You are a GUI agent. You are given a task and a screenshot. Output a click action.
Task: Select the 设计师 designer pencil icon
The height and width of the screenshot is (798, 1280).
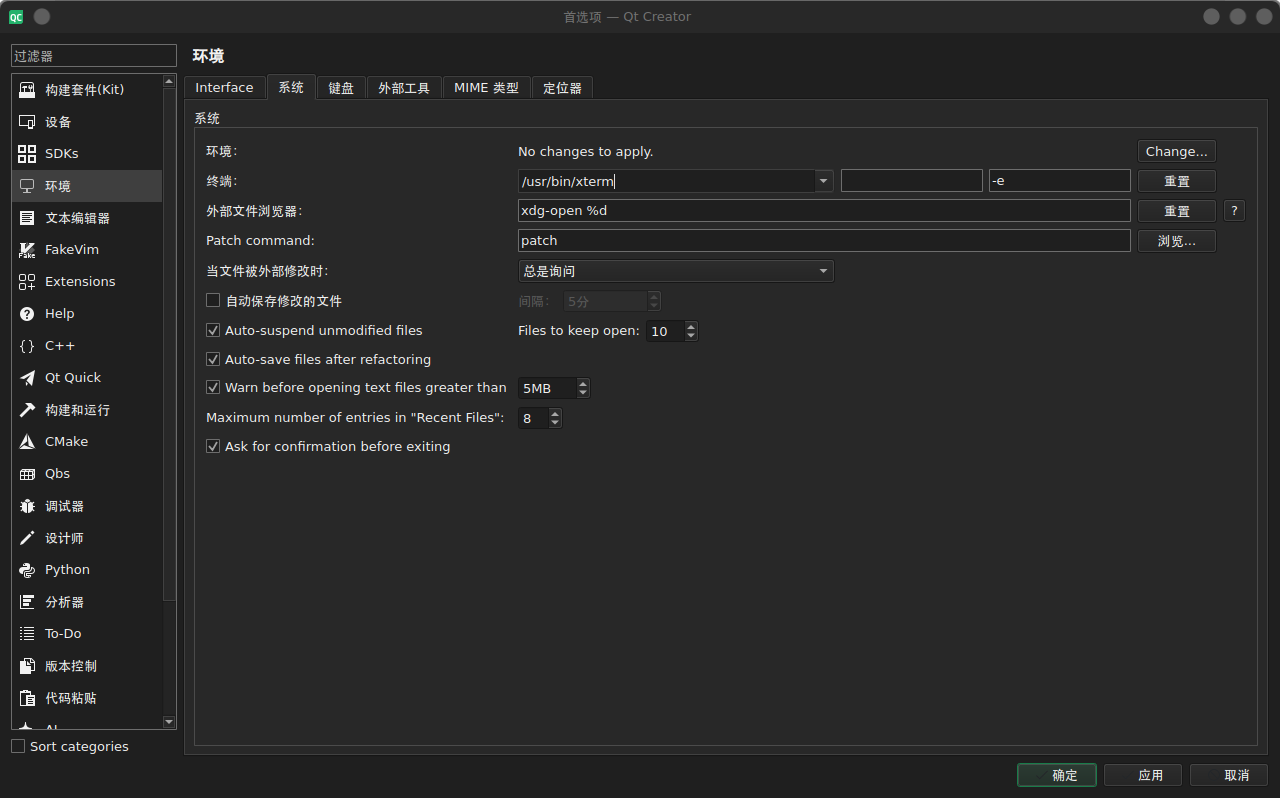27,538
